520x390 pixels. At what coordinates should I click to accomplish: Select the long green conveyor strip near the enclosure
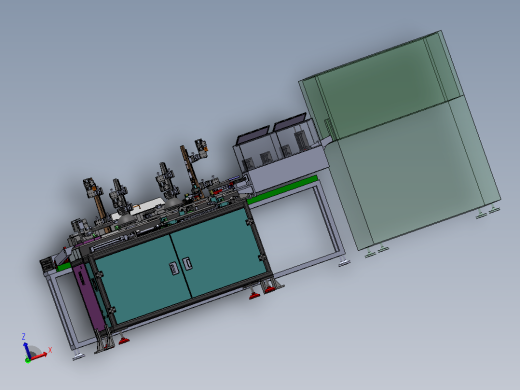282,190
